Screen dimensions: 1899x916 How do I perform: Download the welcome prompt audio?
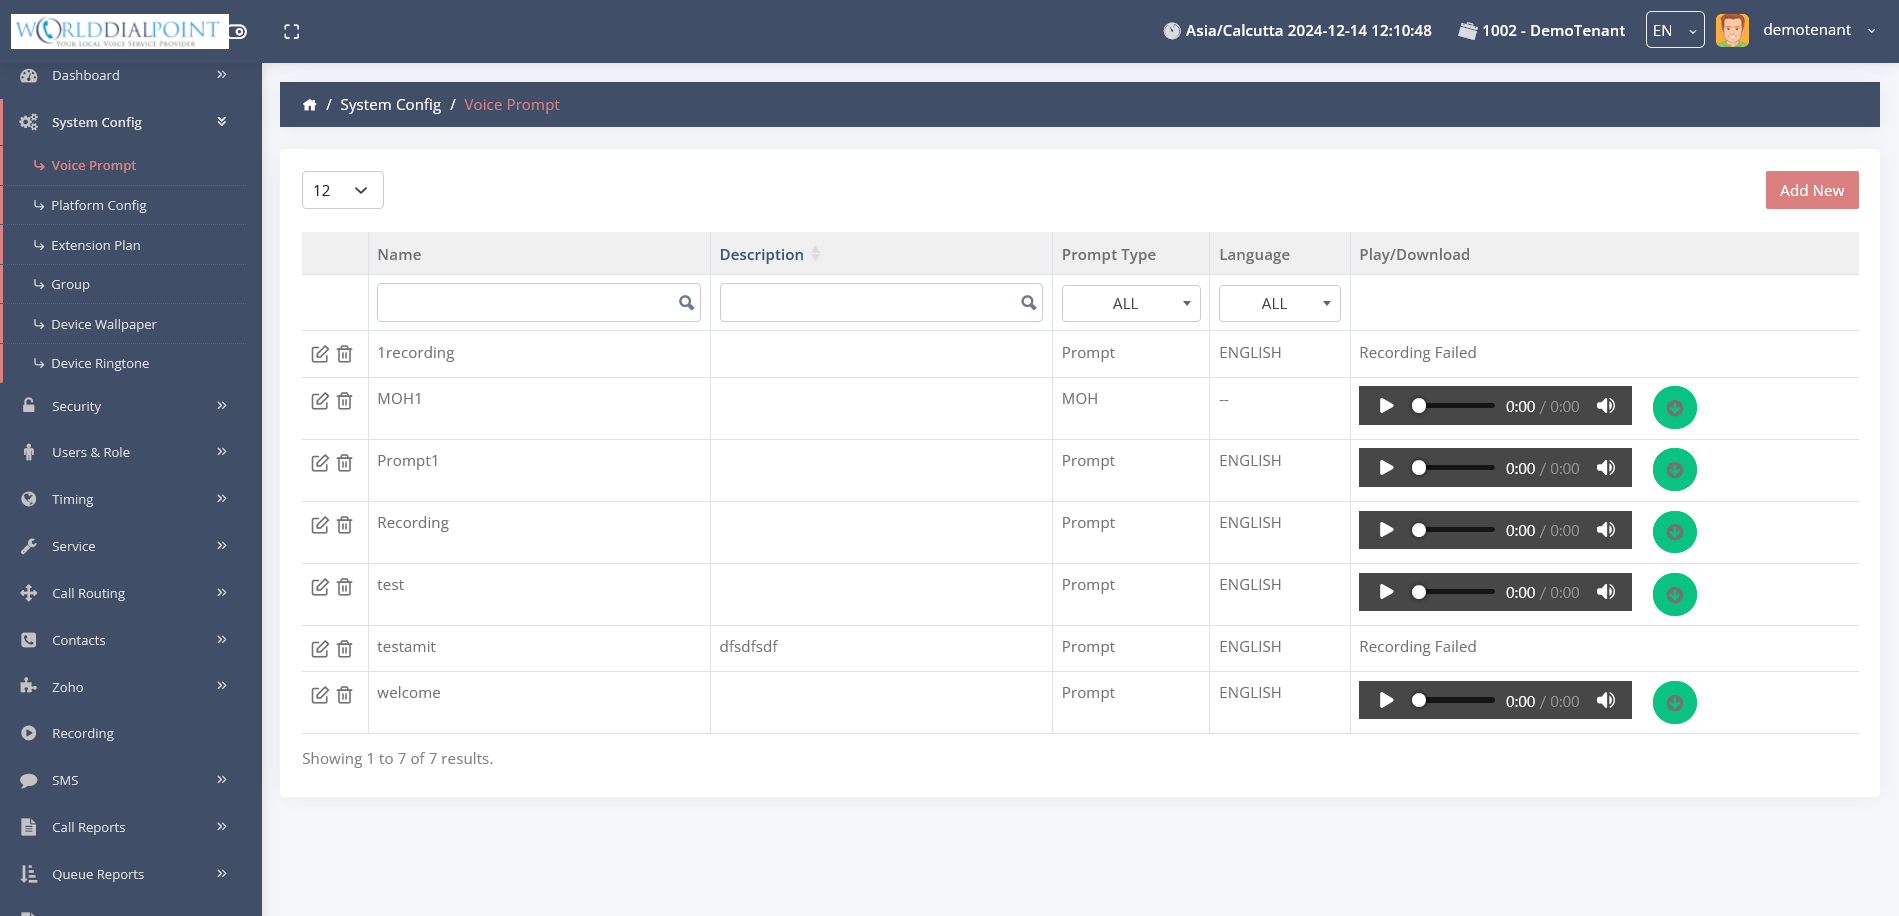(1674, 703)
